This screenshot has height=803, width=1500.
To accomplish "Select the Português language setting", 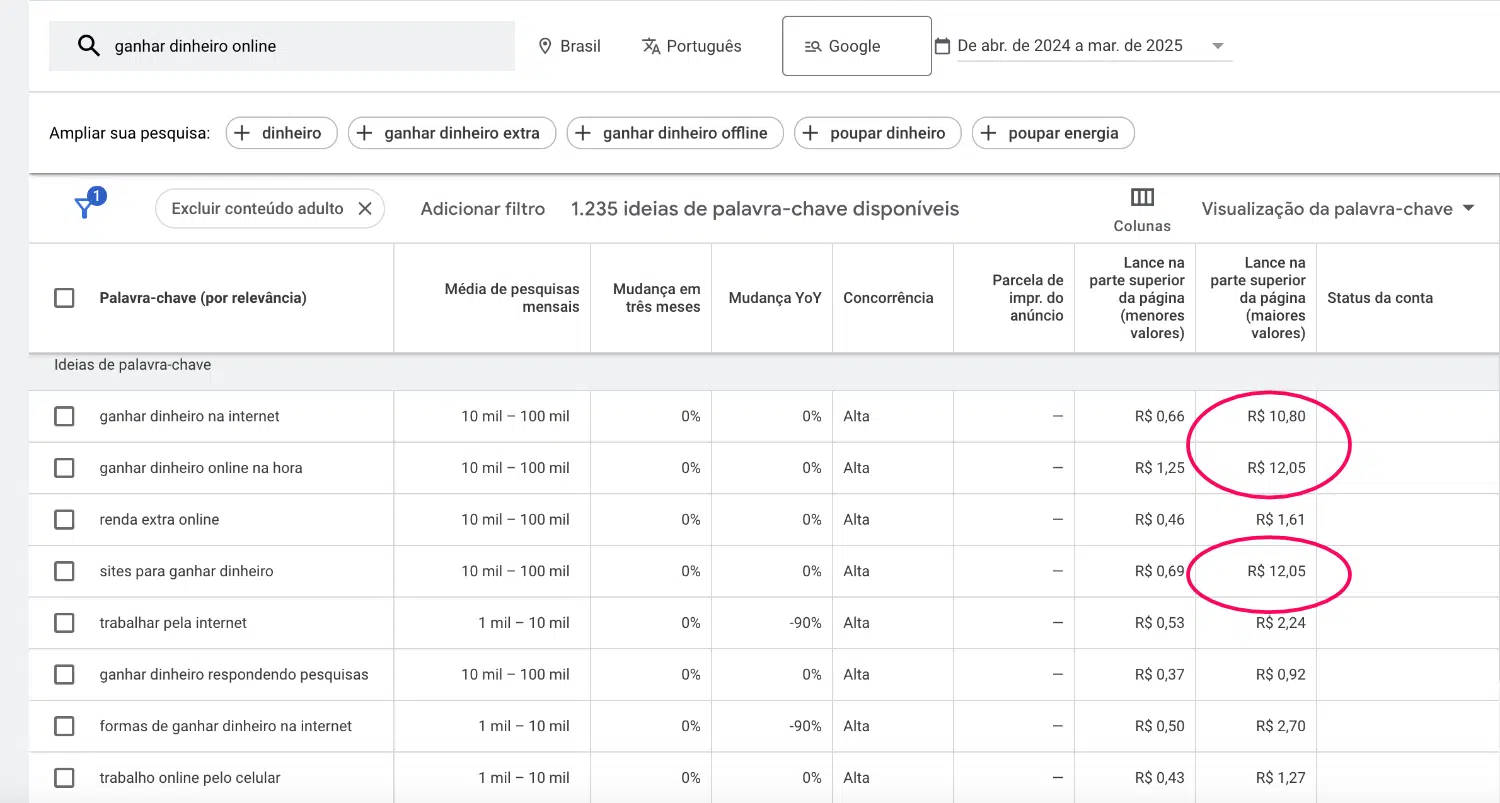I will (690, 45).
